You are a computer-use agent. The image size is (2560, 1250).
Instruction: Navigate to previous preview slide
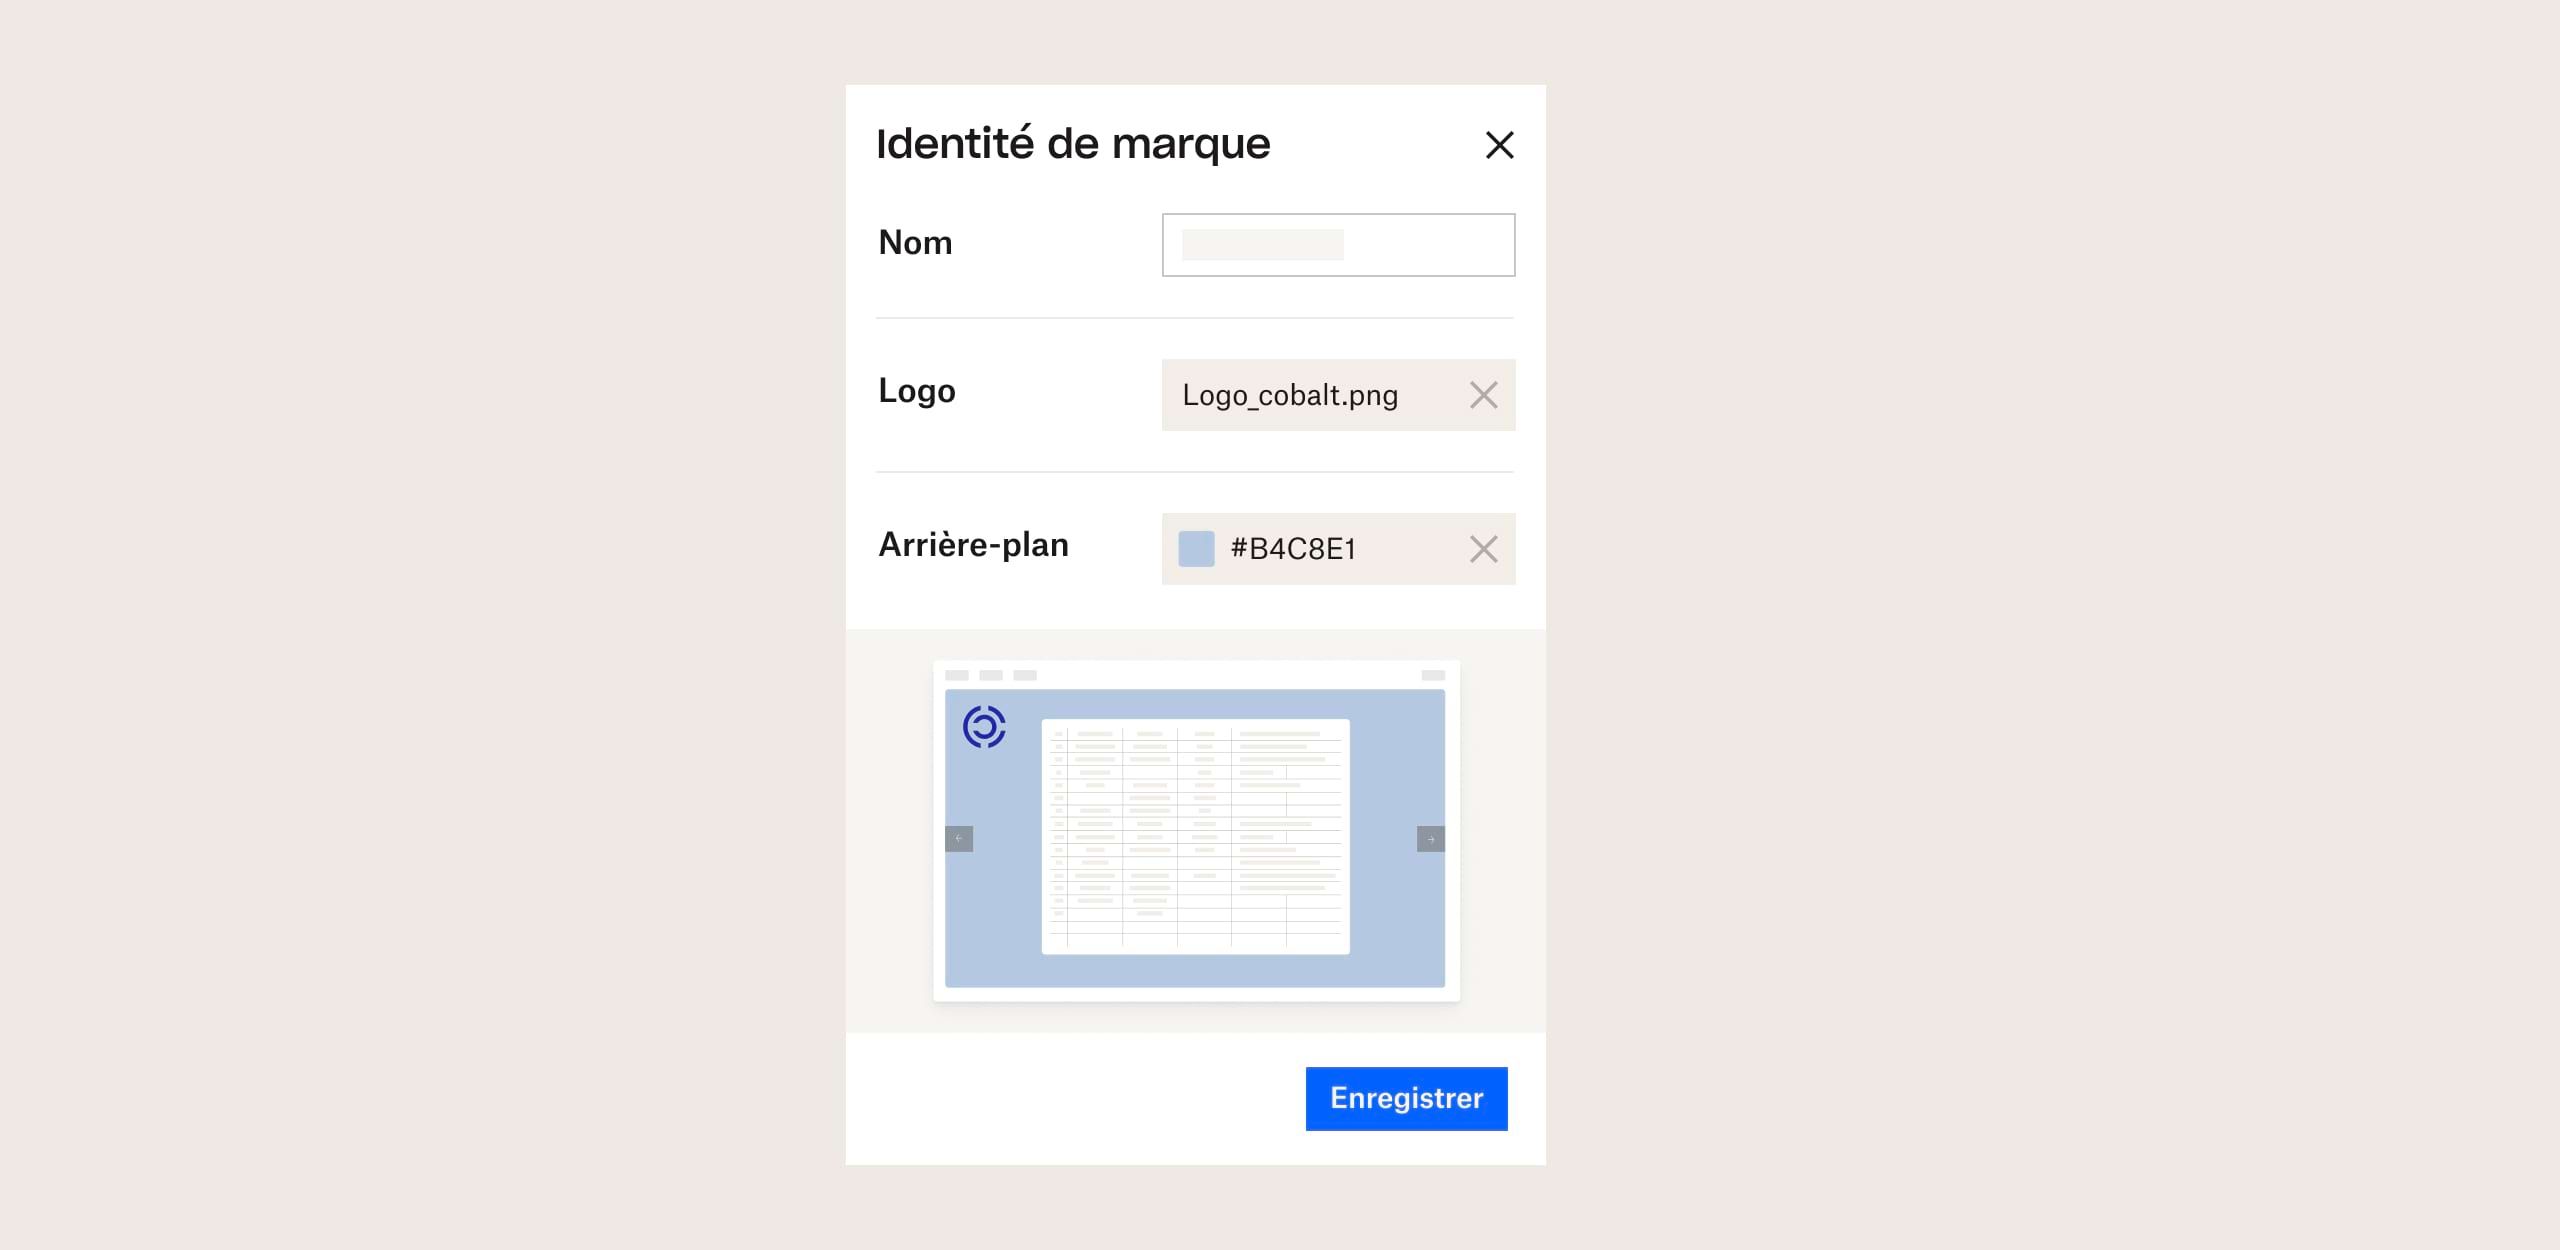point(960,840)
